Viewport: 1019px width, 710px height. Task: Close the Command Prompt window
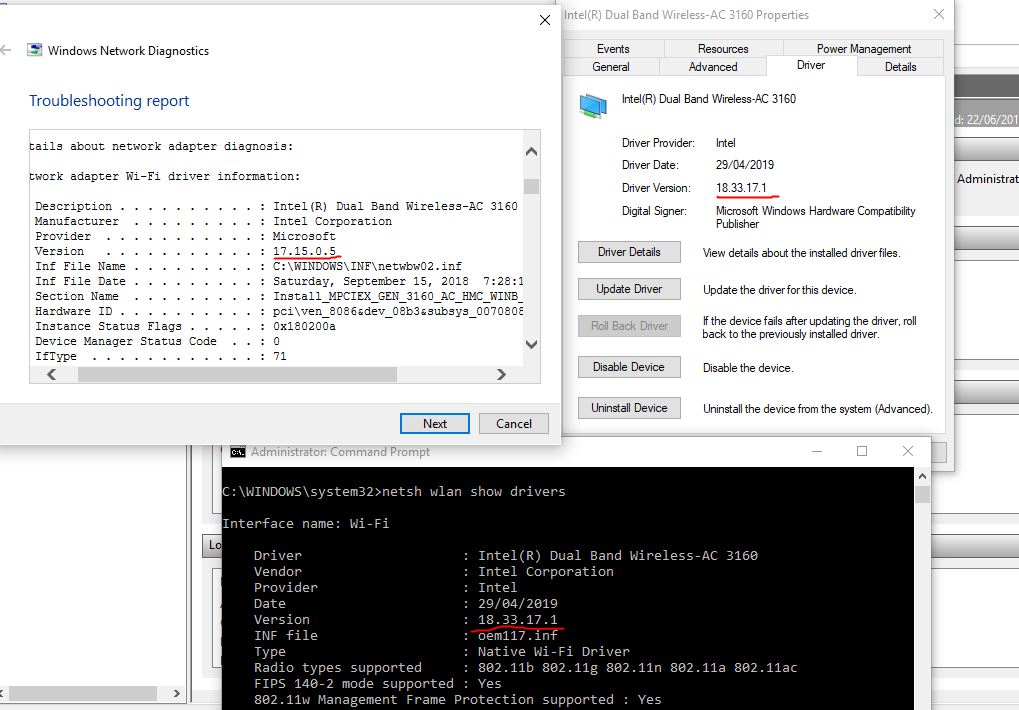tap(908, 451)
